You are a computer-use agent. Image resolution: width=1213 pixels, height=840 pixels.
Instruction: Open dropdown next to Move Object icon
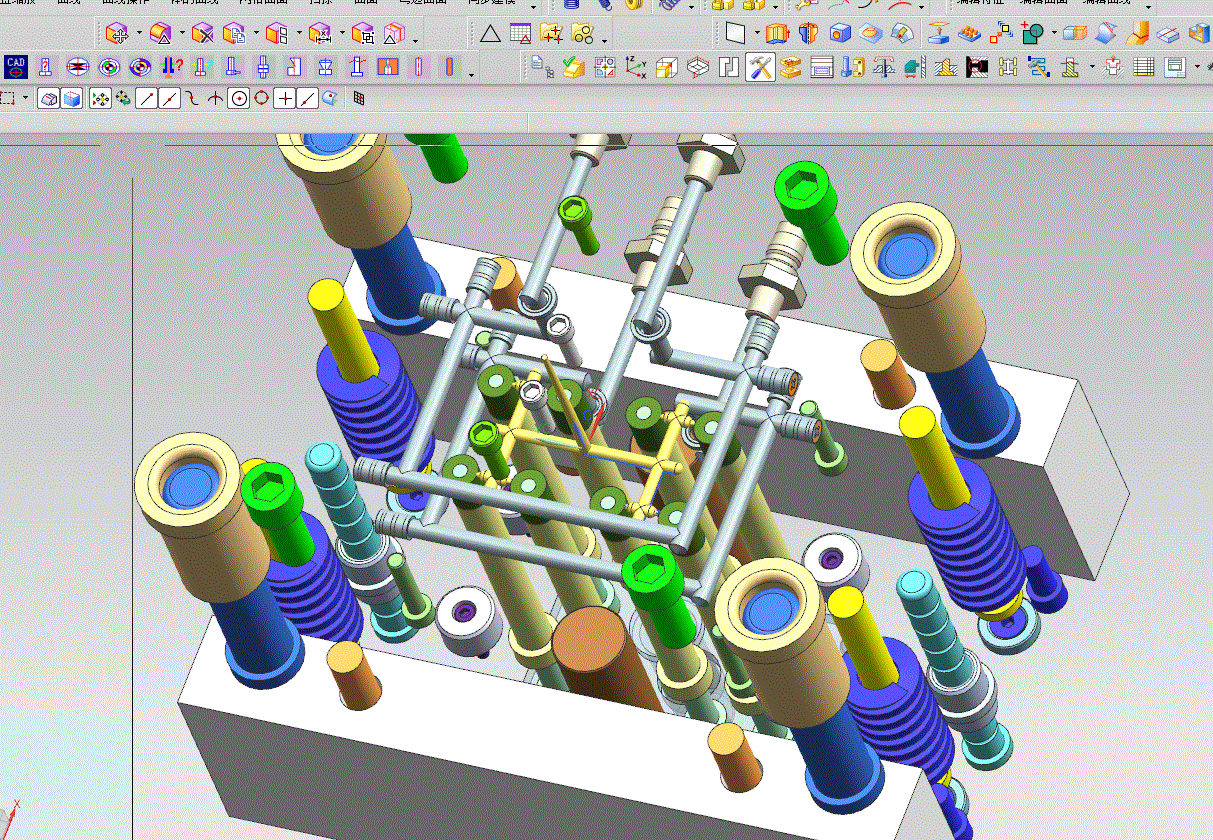pyautogui.click(x=139, y=35)
